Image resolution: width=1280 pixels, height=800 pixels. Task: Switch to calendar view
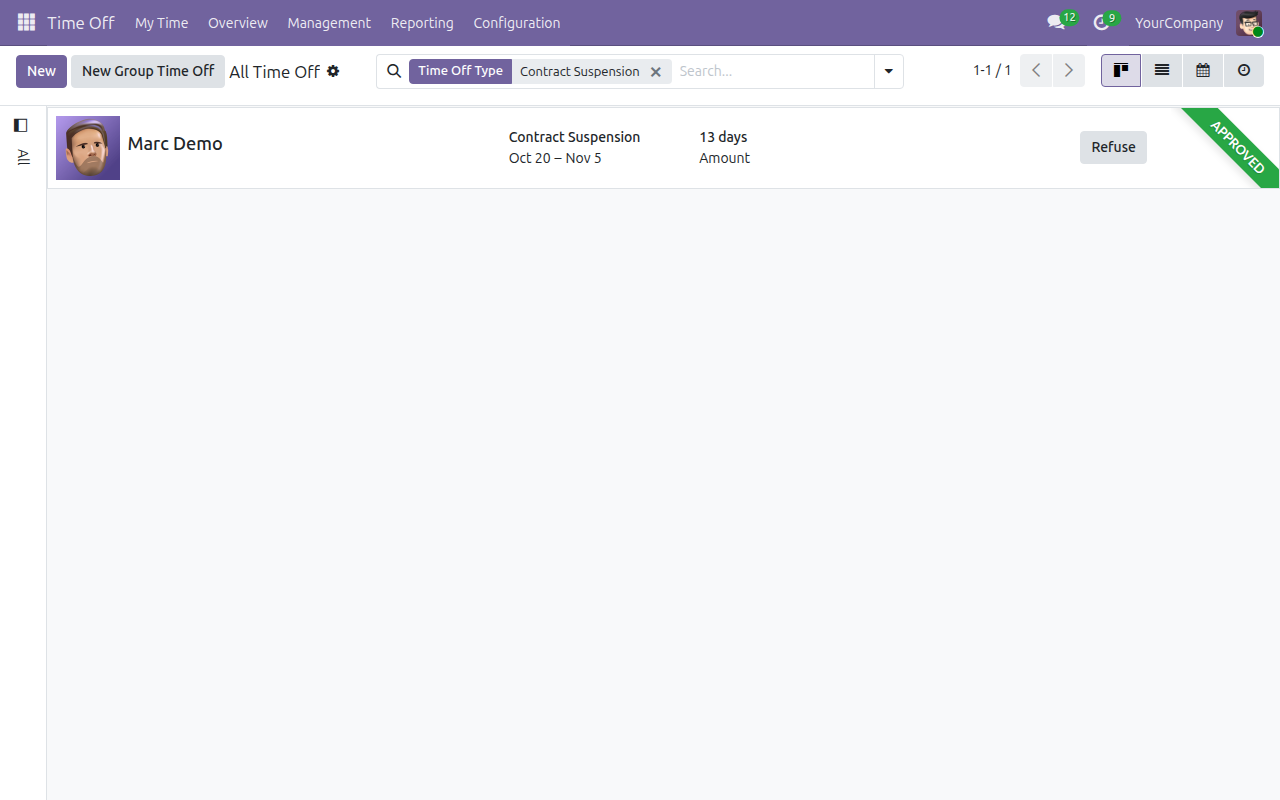click(1203, 71)
